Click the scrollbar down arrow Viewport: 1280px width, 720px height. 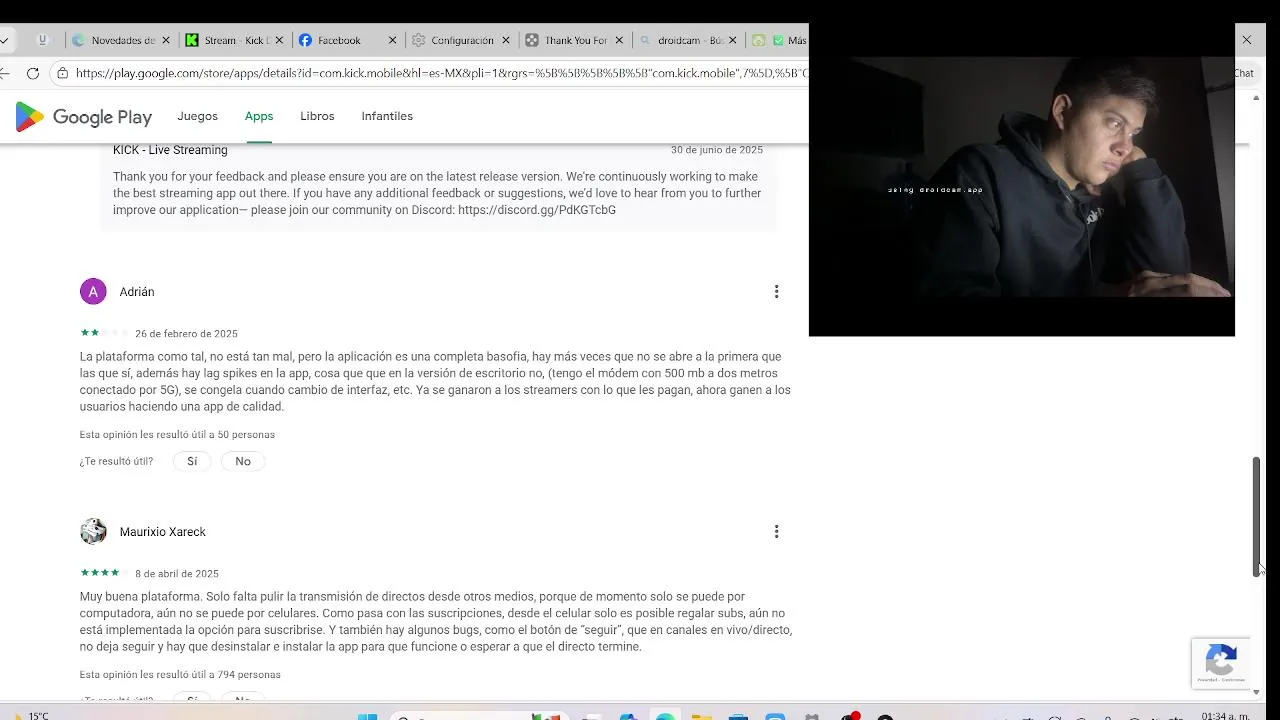point(1257,691)
